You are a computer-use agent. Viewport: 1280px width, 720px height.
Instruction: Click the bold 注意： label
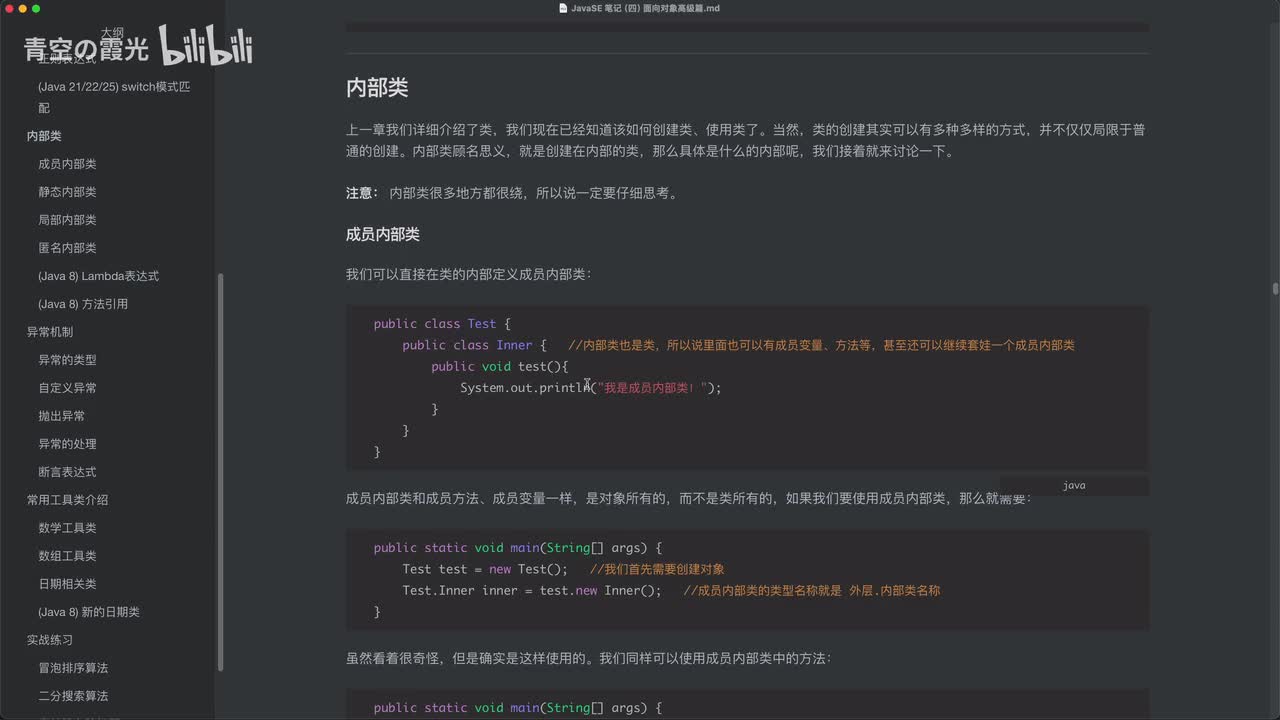[x=362, y=193]
